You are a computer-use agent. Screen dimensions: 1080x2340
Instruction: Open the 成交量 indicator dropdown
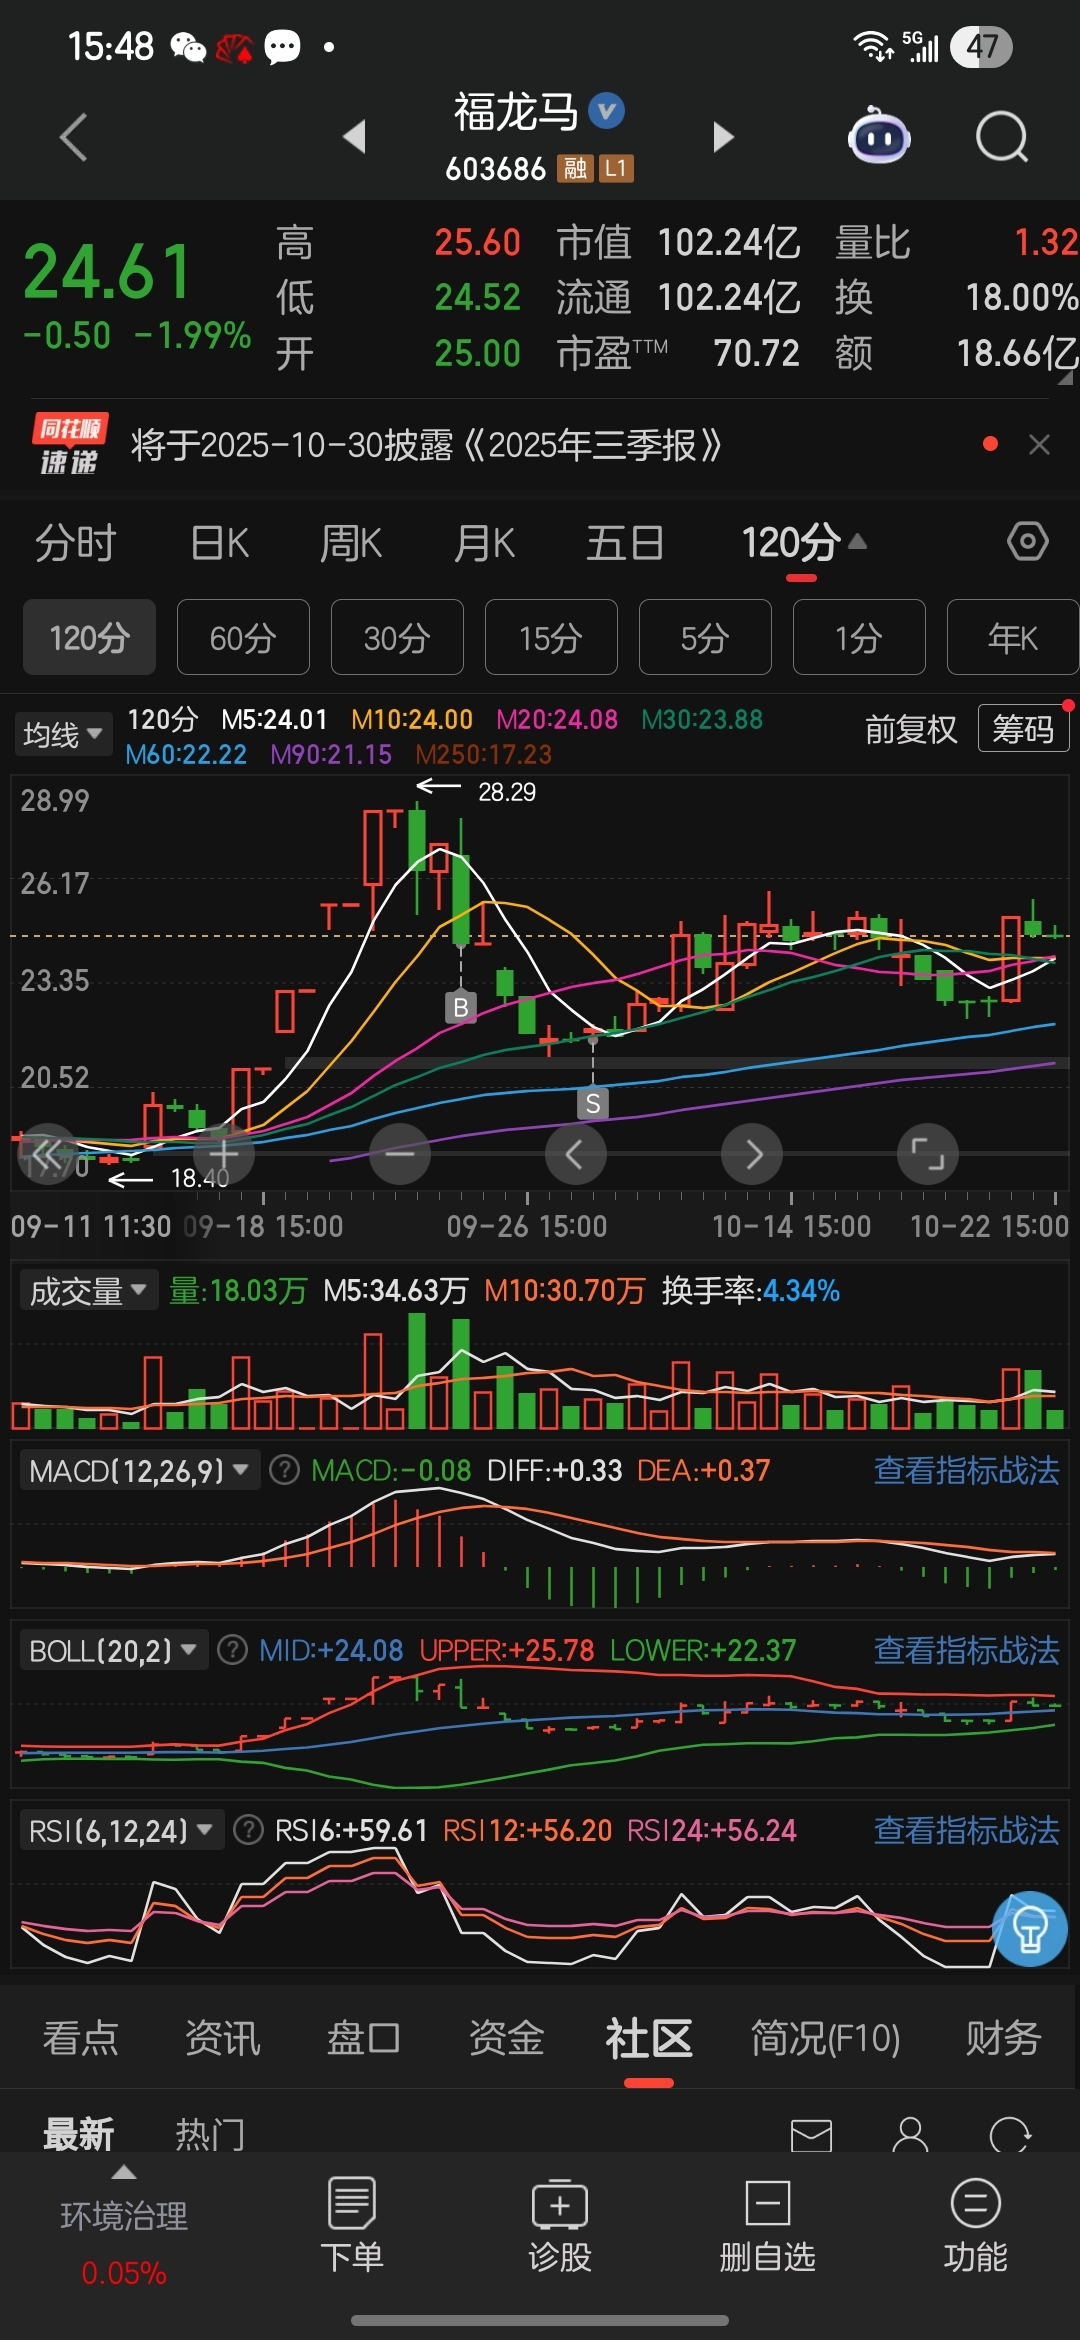click(88, 1290)
